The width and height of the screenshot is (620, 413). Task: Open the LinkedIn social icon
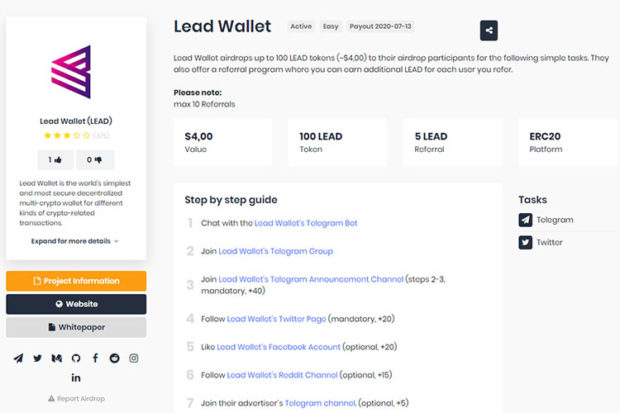76,377
